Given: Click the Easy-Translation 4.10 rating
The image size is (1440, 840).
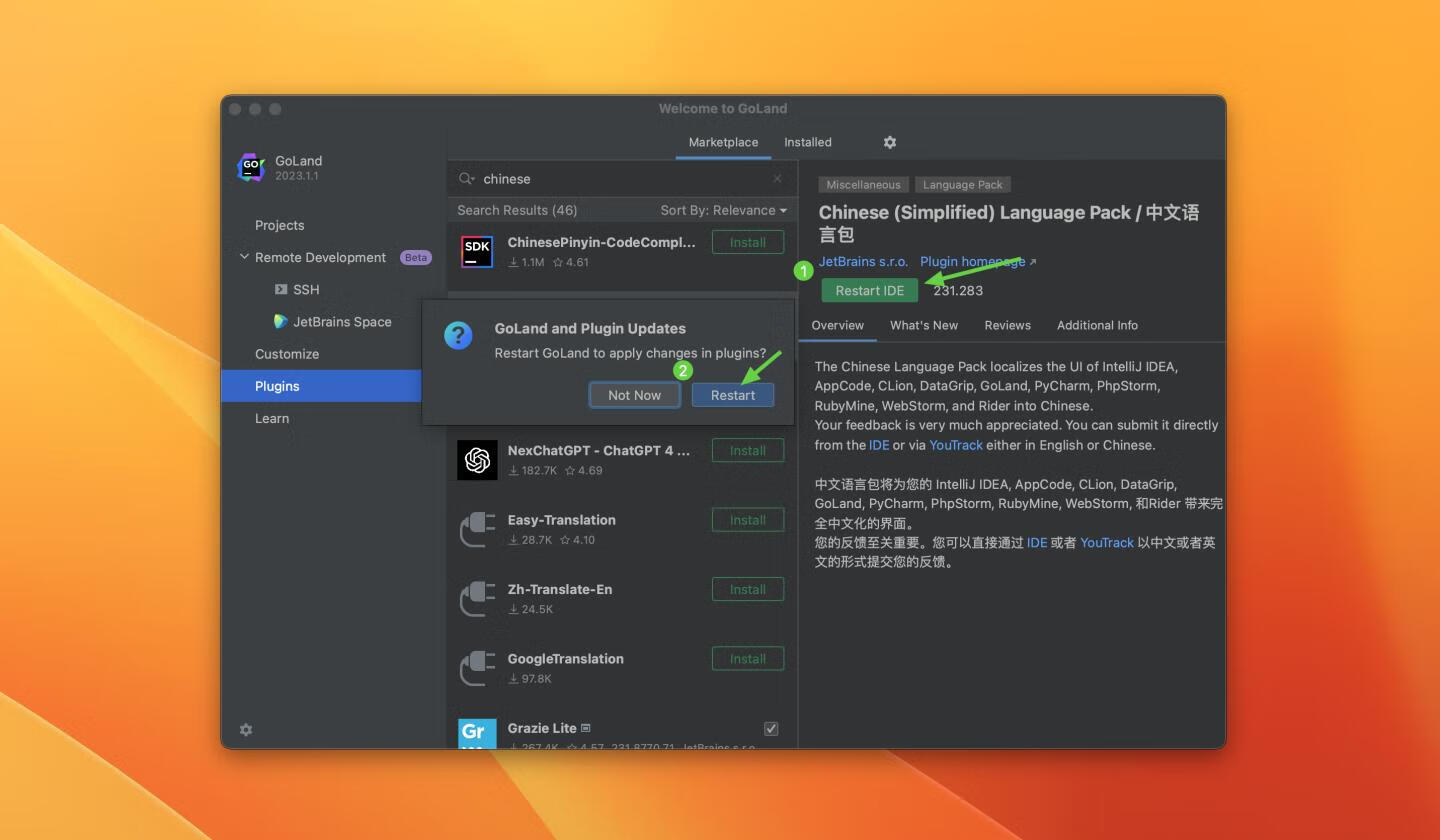Looking at the screenshot, I should click(577, 540).
